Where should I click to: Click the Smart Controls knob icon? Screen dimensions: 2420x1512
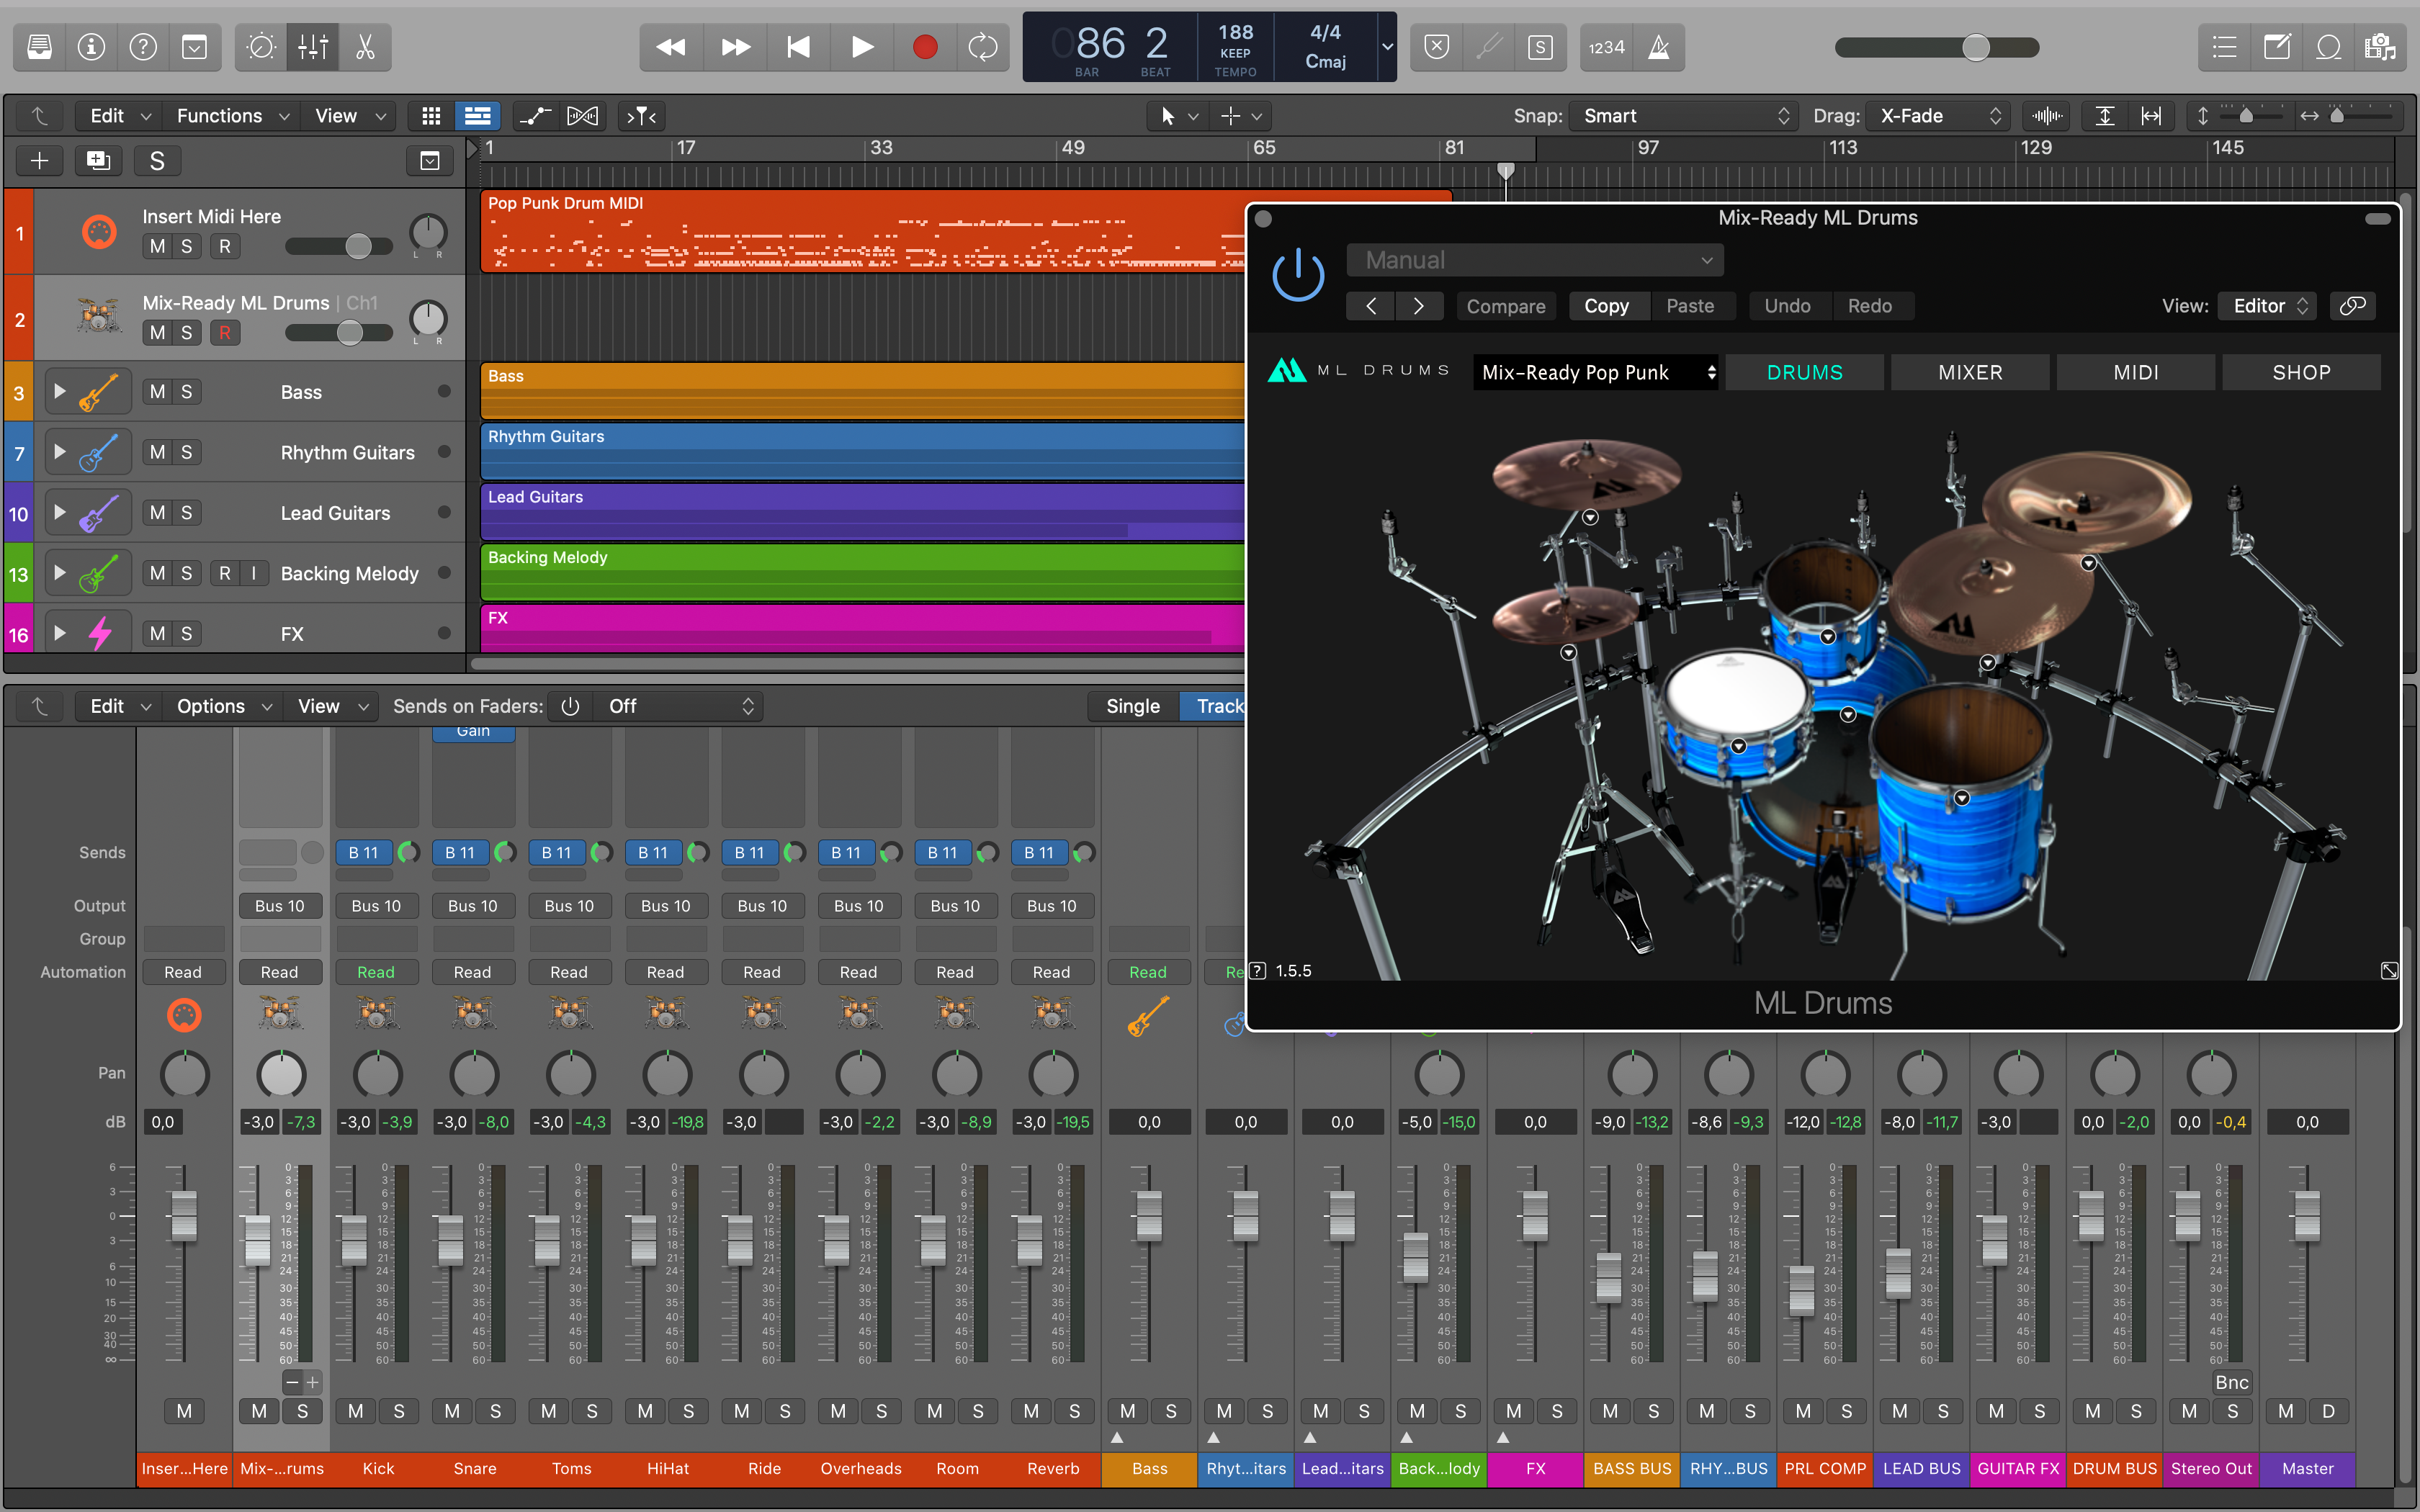pos(261,47)
